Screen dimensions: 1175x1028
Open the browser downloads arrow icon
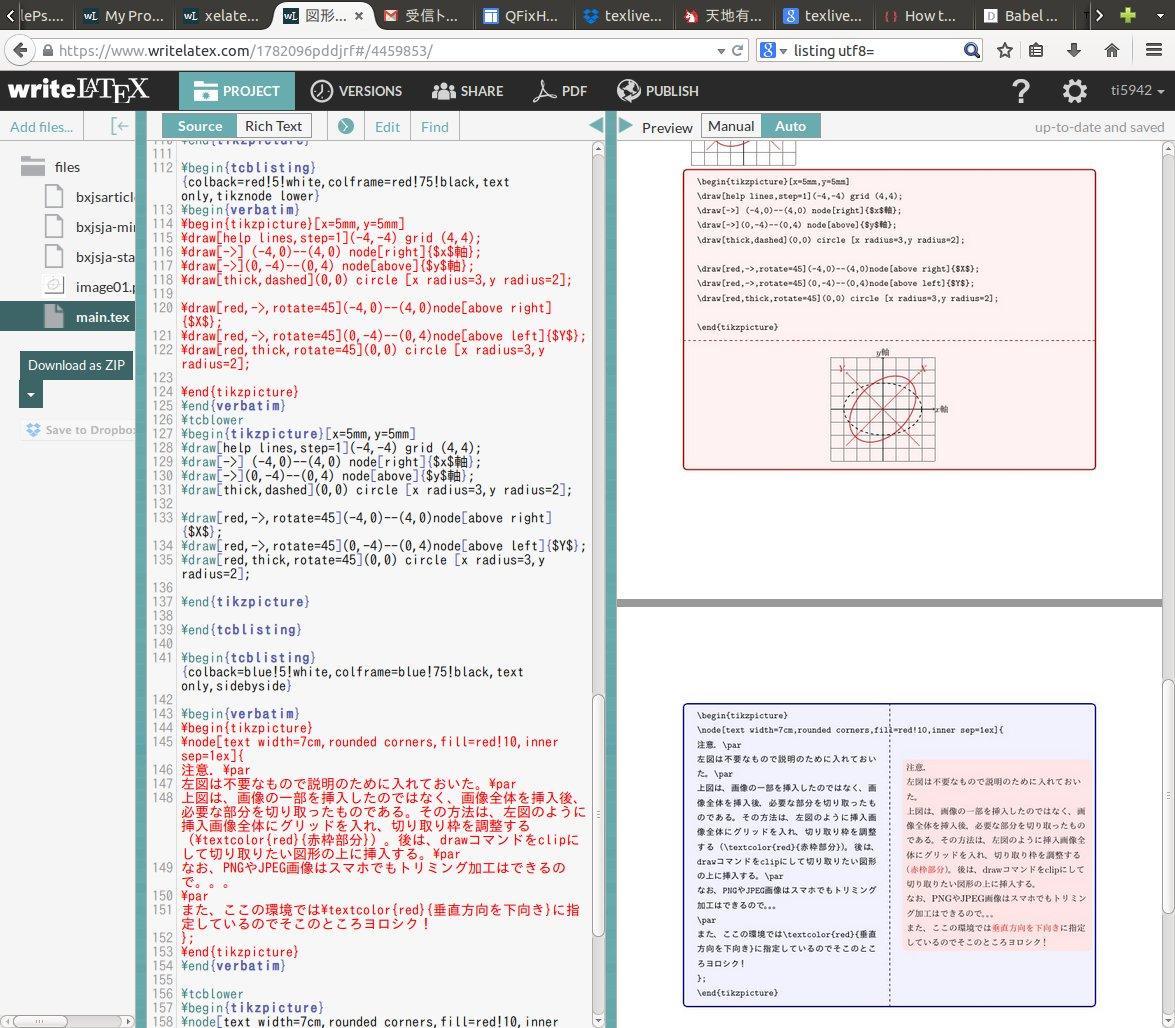pos(1073,50)
